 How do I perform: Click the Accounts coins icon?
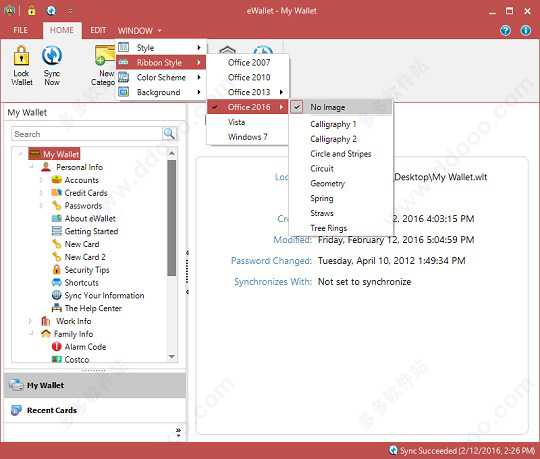coord(56,180)
